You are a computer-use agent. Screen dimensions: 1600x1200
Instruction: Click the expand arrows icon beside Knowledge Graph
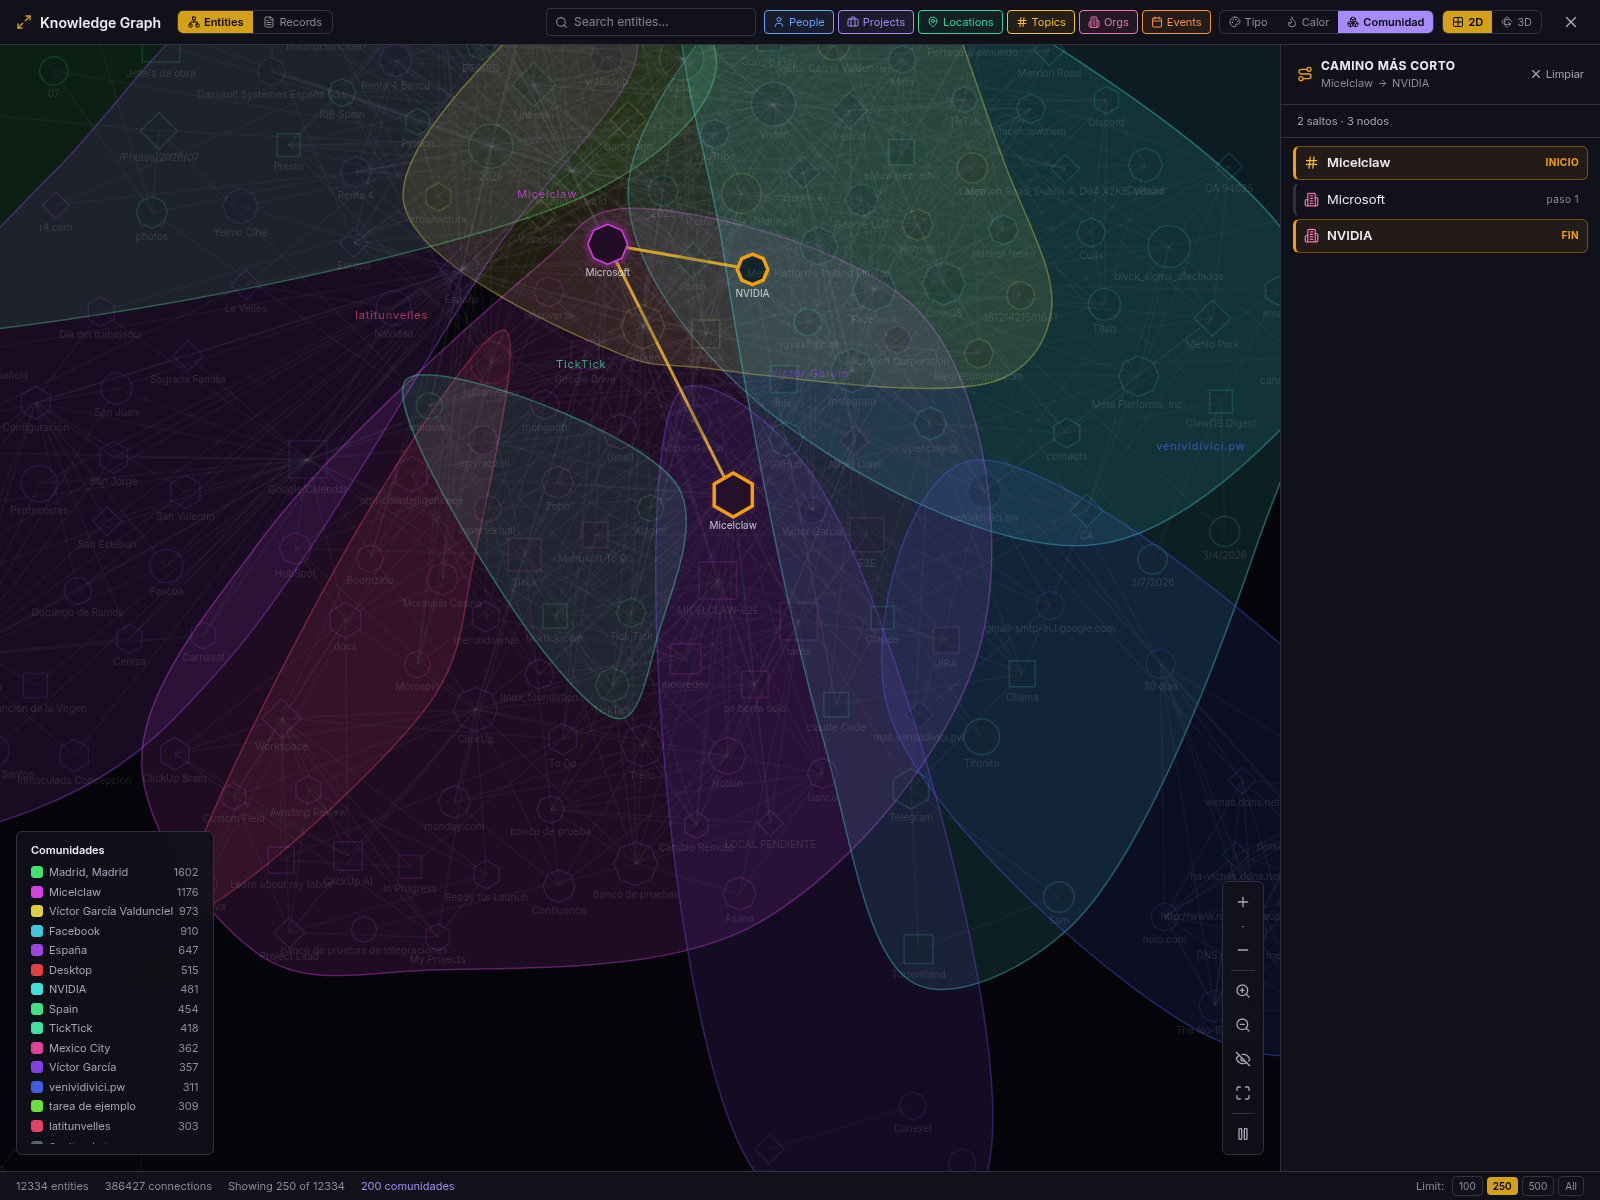[24, 22]
